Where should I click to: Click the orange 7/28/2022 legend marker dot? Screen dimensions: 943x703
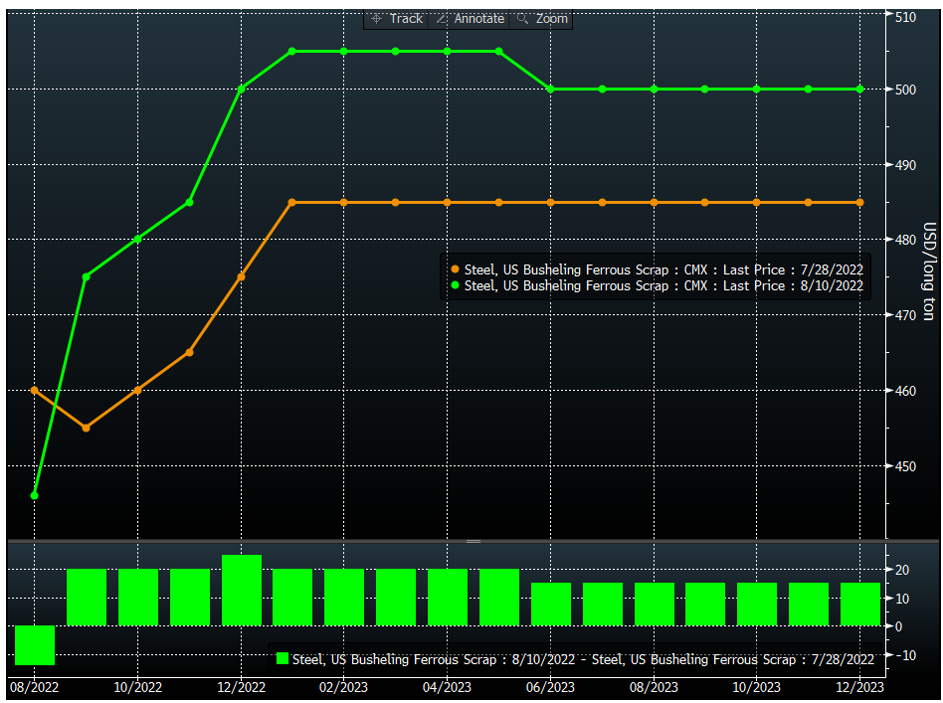coord(456,269)
